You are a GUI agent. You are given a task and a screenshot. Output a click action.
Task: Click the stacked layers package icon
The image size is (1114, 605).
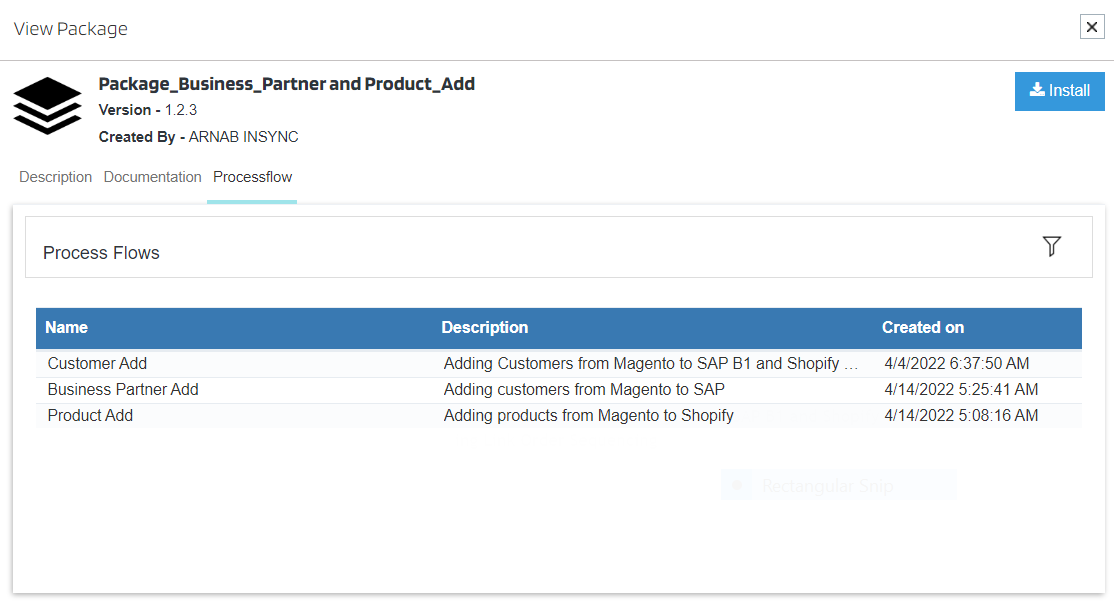click(x=47, y=106)
